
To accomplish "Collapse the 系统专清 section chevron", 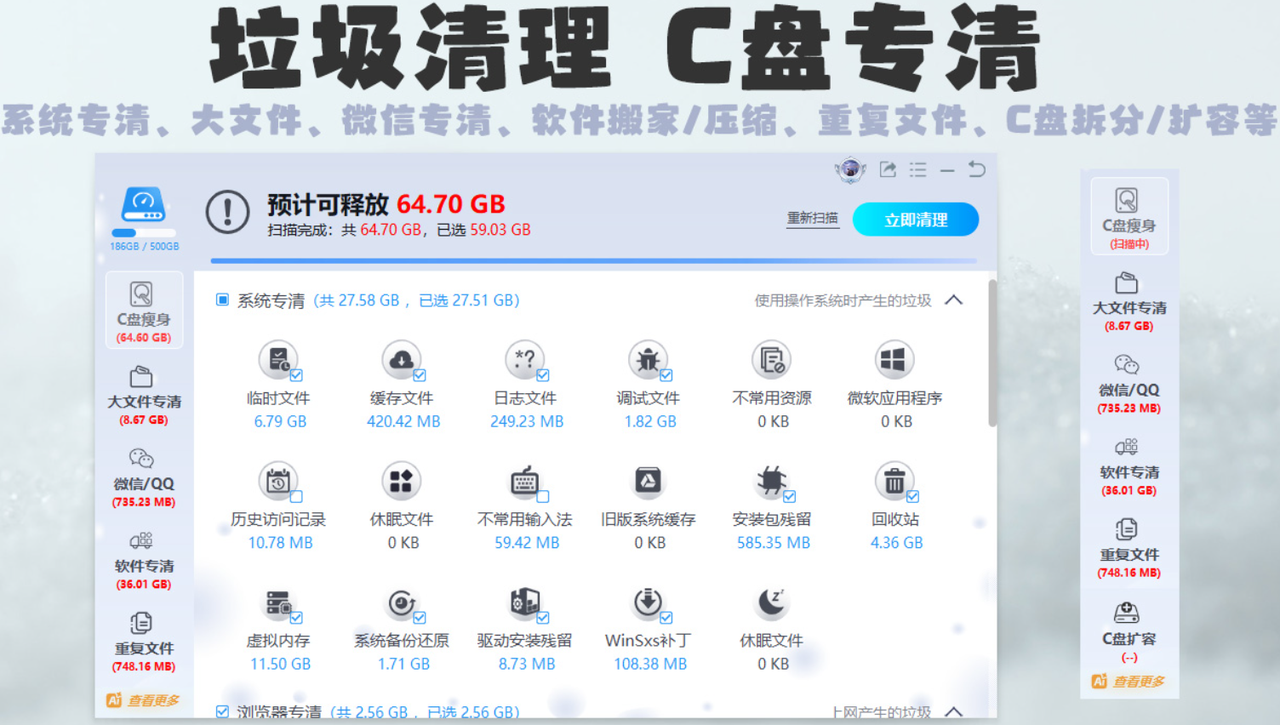I will (953, 300).
